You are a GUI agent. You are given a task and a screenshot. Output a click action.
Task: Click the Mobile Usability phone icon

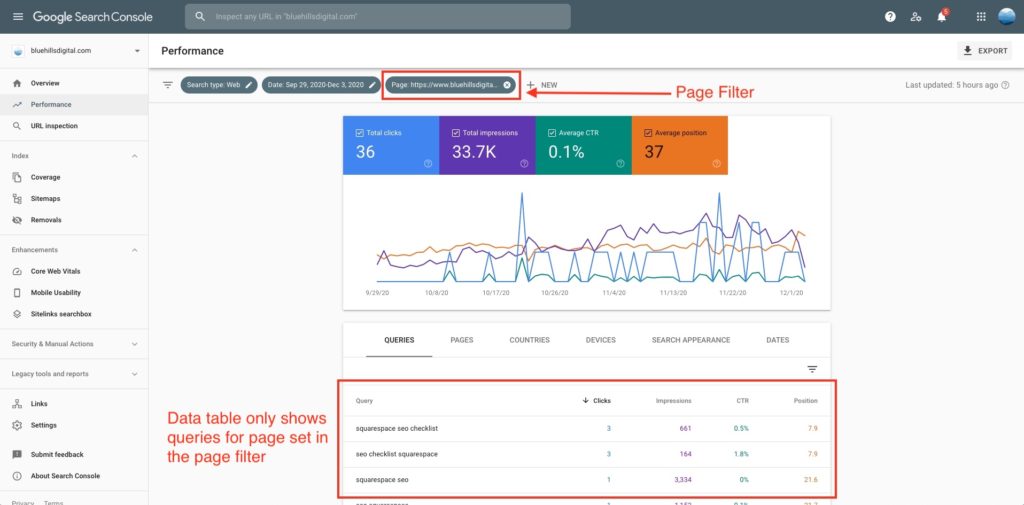click(x=17, y=293)
